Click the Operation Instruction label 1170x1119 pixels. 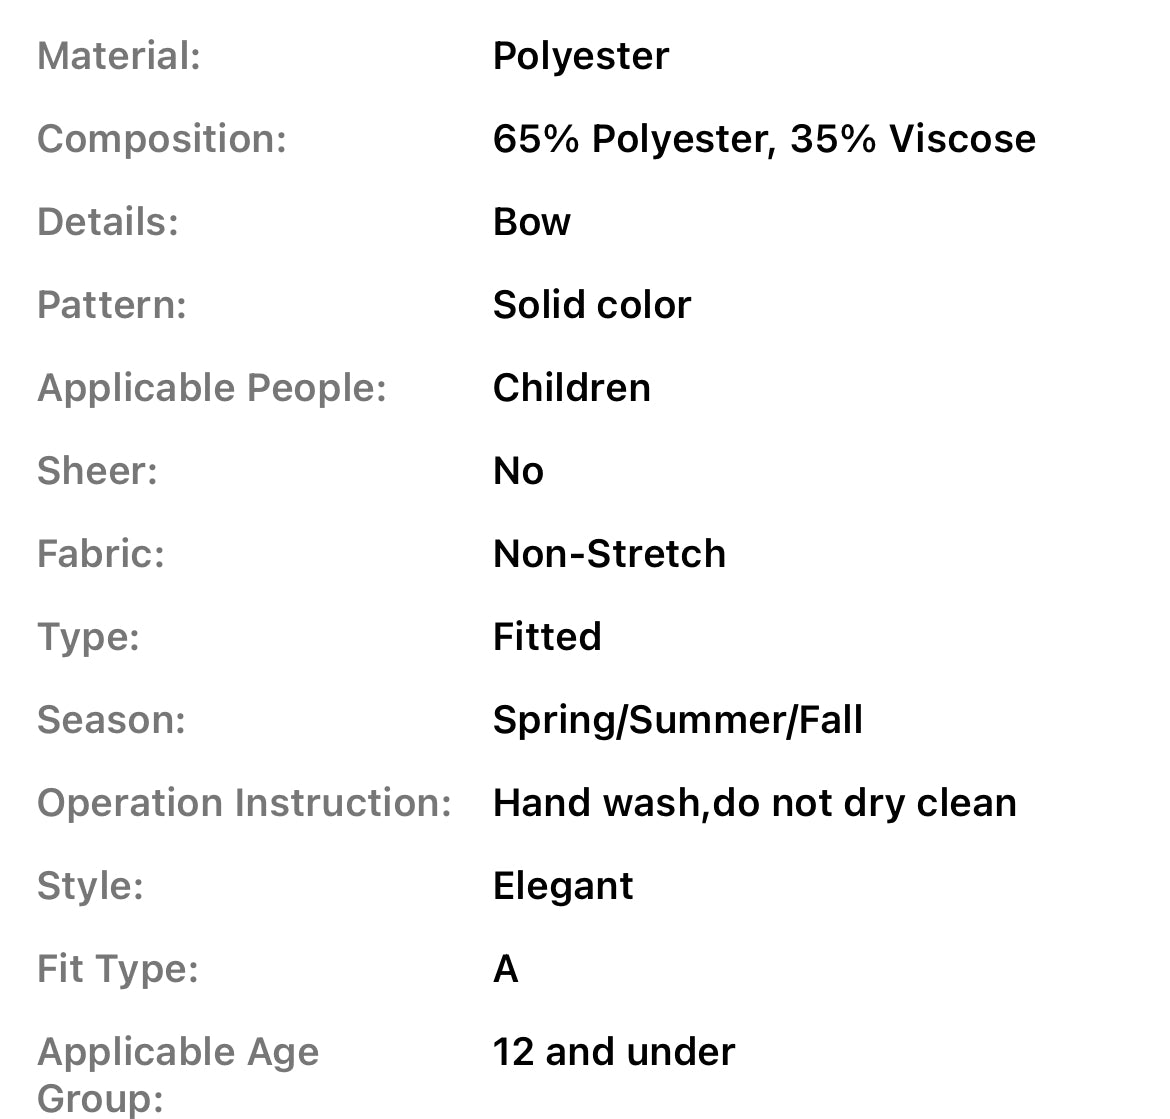click(245, 803)
